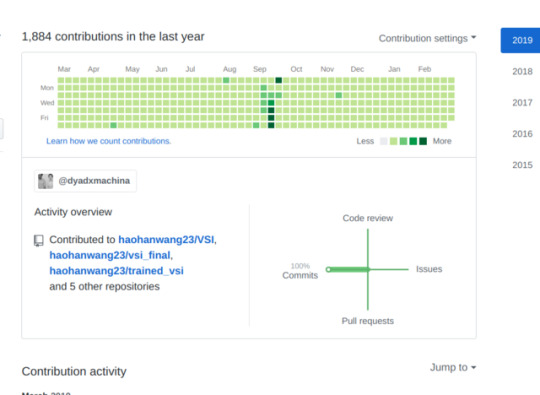Image resolution: width=540 pixels, height=395 pixels.
Task: Click the green August contribution square in top row
Action: pyautogui.click(x=226, y=80)
